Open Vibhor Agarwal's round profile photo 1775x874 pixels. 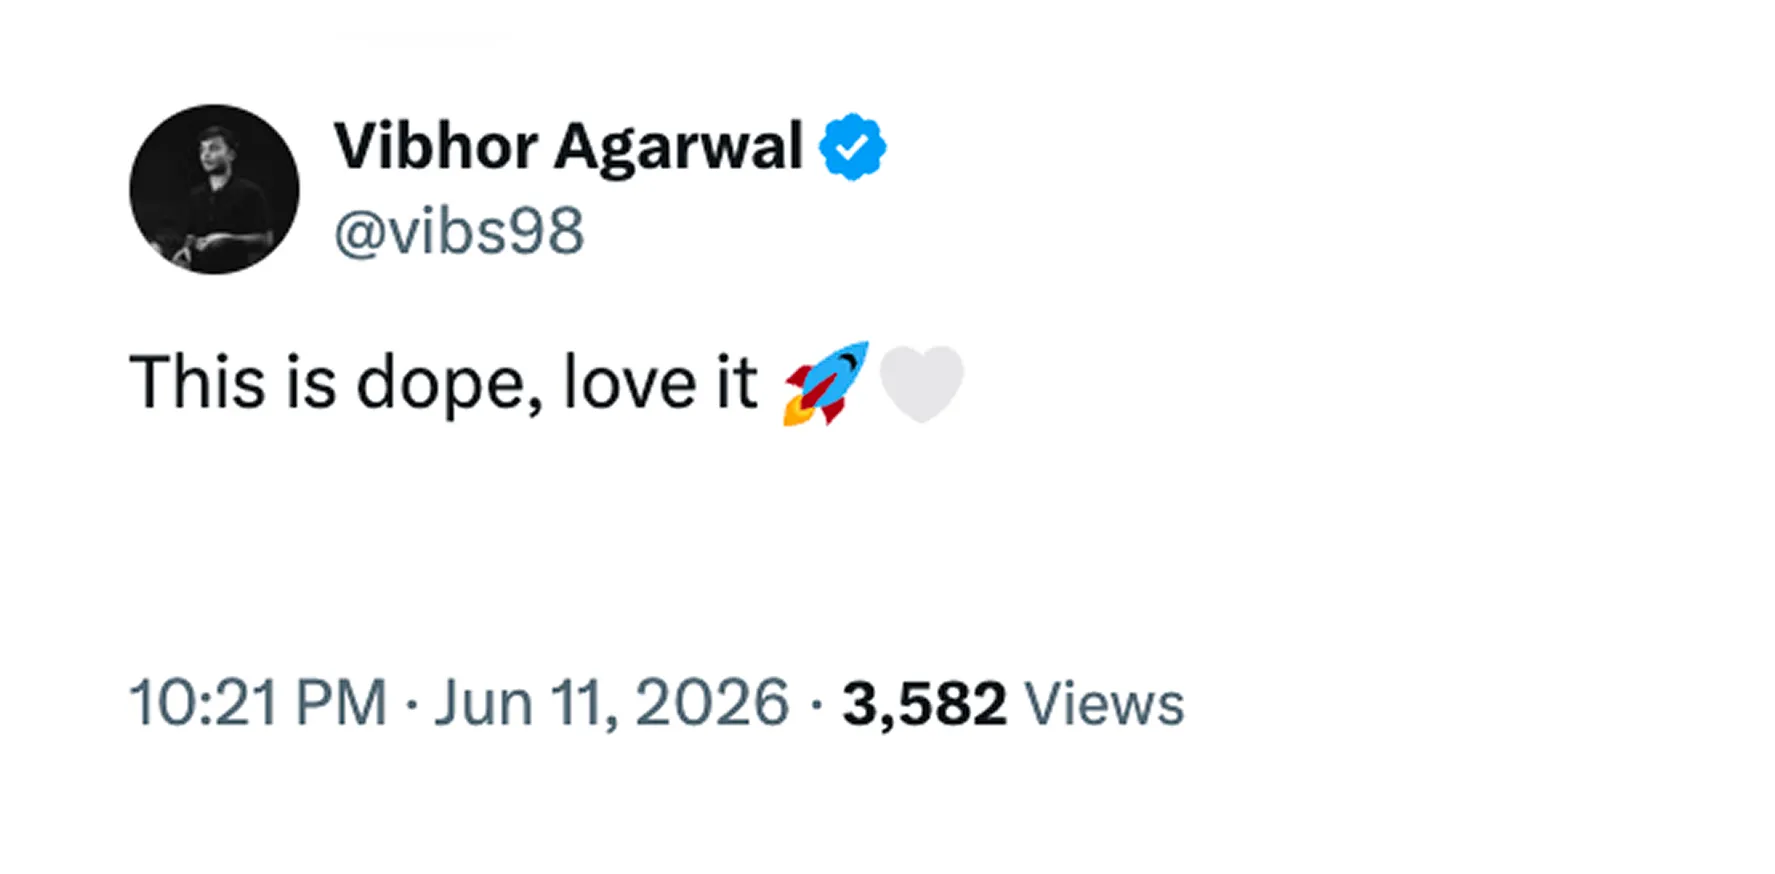[214, 189]
